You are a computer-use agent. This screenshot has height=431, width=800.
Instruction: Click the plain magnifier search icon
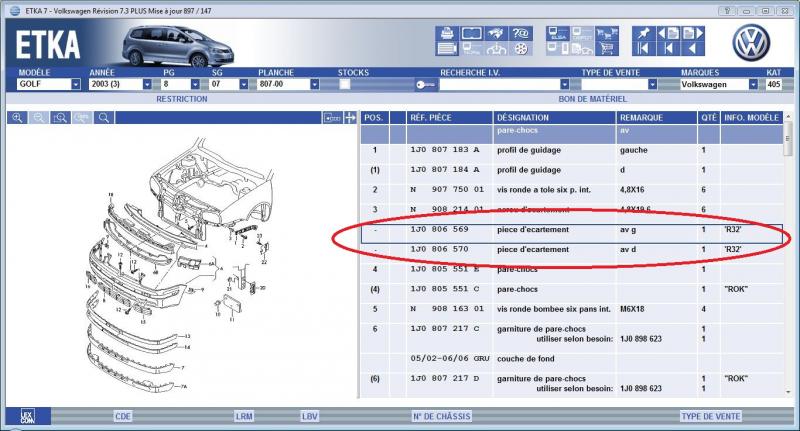[104, 118]
